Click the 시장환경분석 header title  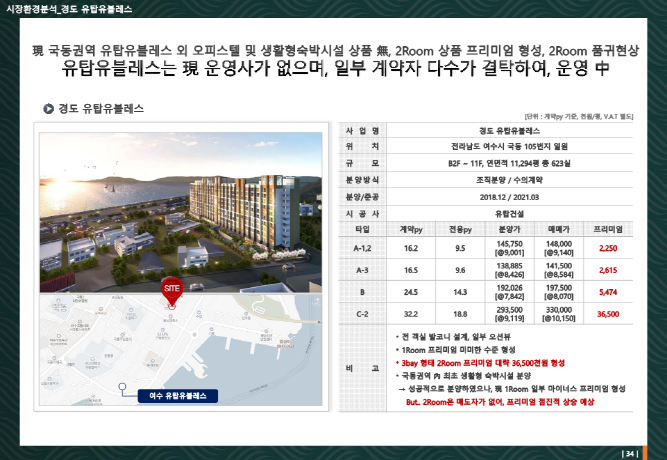[62, 8]
